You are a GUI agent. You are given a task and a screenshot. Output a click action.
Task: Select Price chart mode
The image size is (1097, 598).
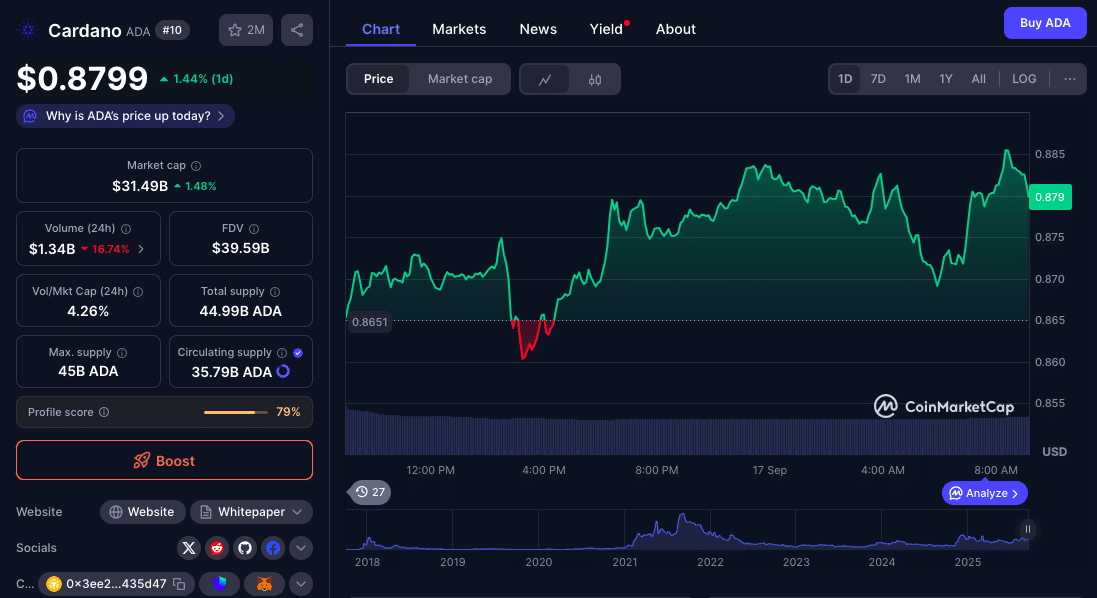pos(378,79)
